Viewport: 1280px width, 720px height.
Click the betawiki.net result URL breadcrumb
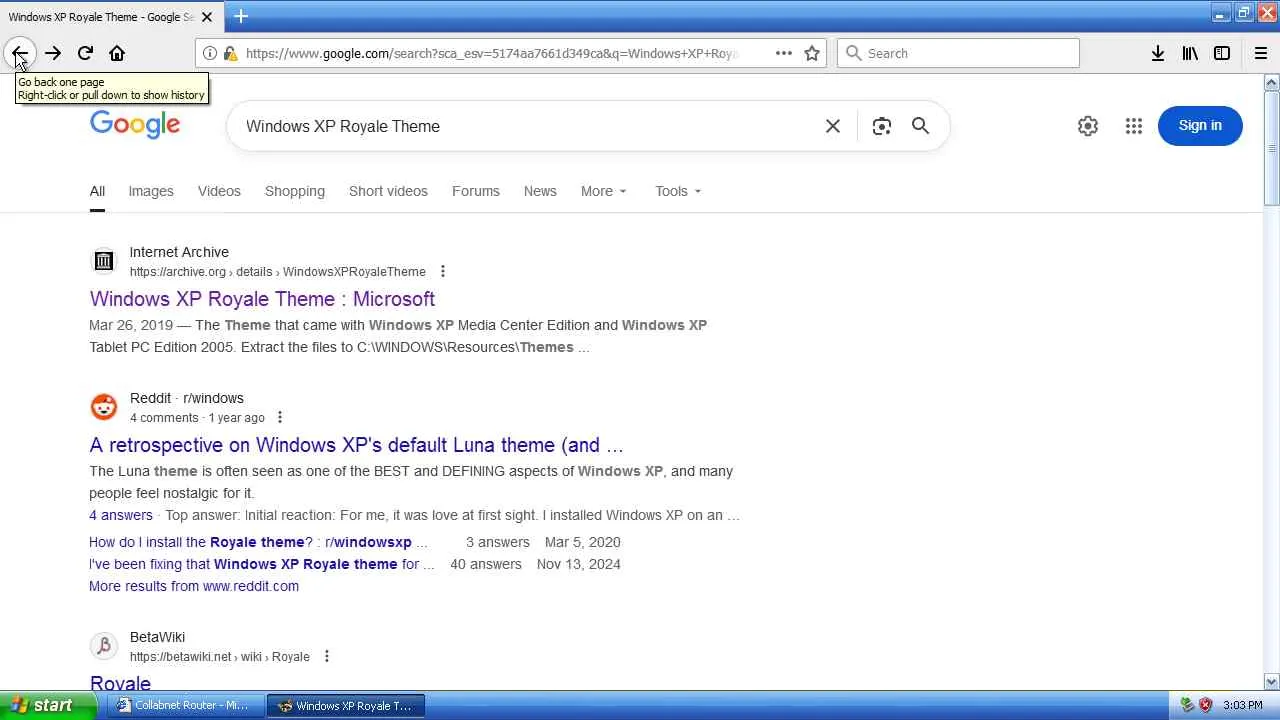point(220,657)
